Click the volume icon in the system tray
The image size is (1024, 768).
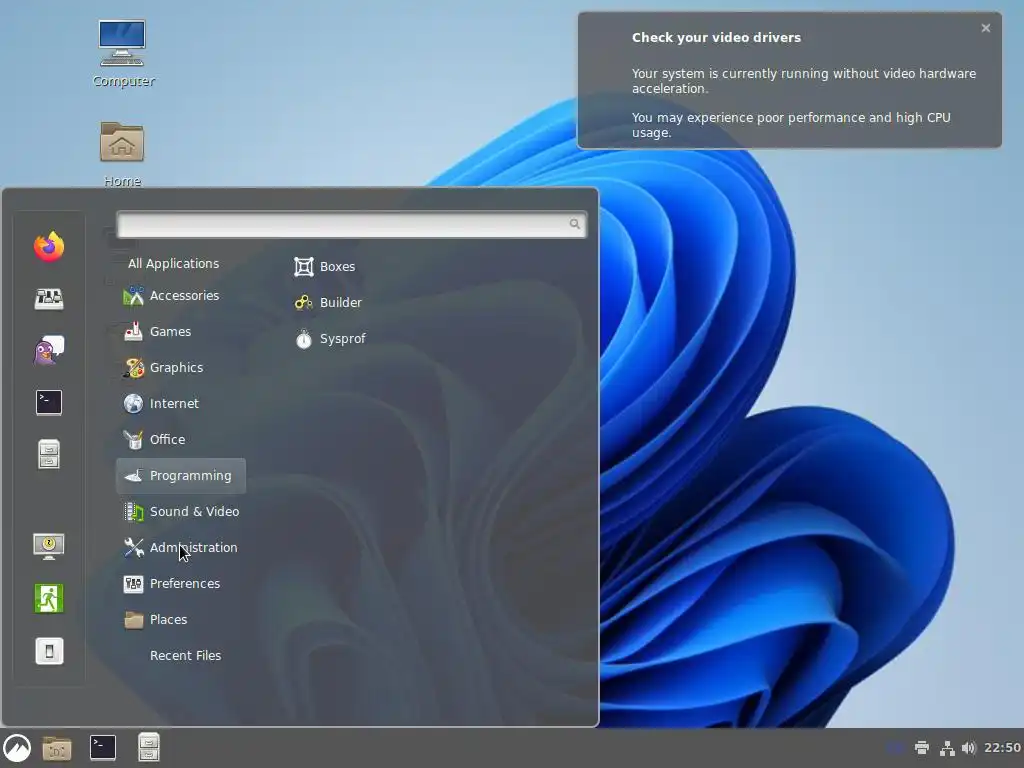coord(968,748)
